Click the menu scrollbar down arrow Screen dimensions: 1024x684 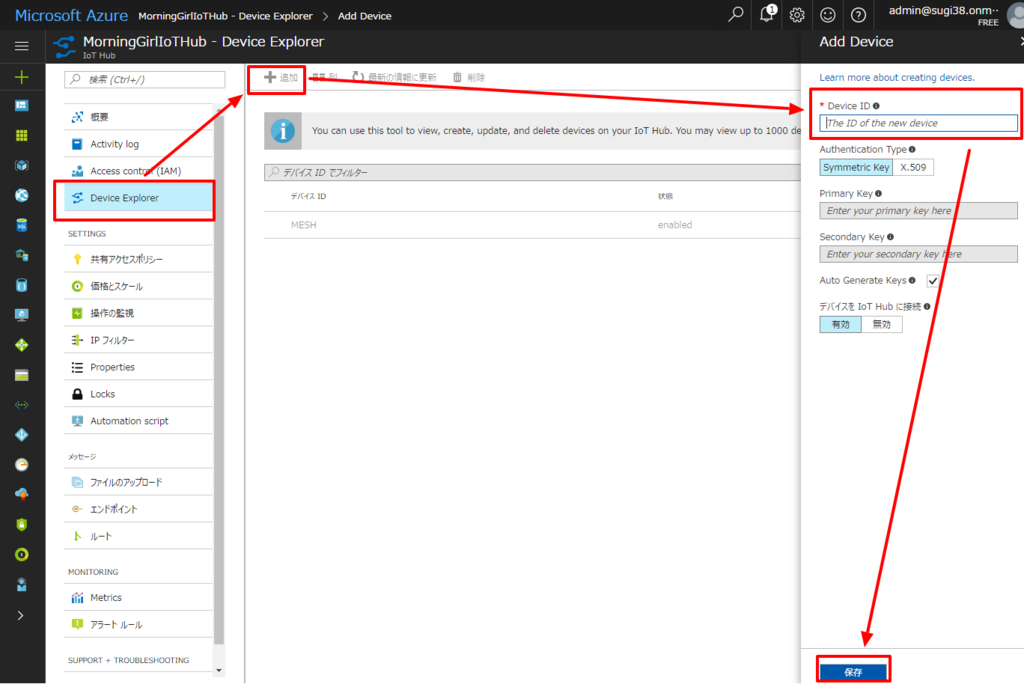coord(219,670)
